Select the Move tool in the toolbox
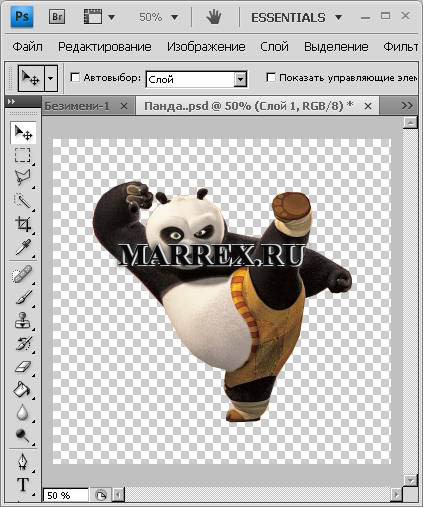This screenshot has height=507, width=423. click(x=23, y=133)
